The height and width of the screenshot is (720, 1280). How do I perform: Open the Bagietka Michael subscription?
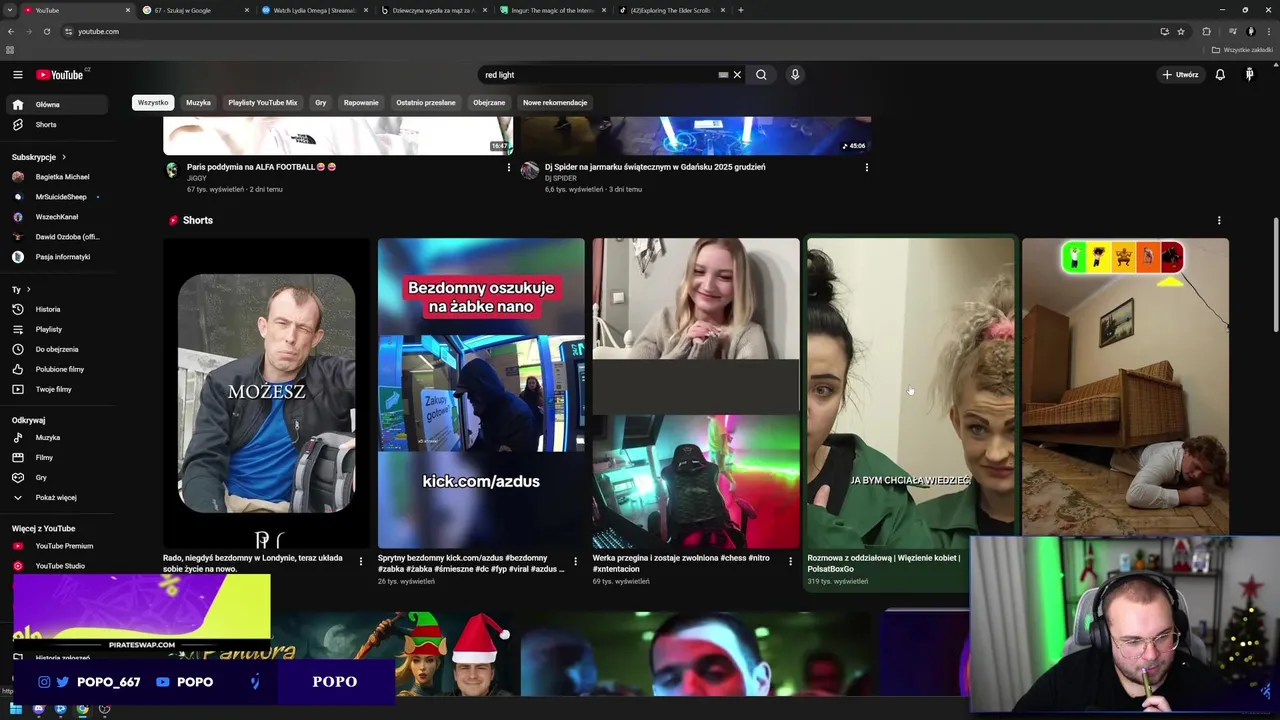(x=60, y=177)
